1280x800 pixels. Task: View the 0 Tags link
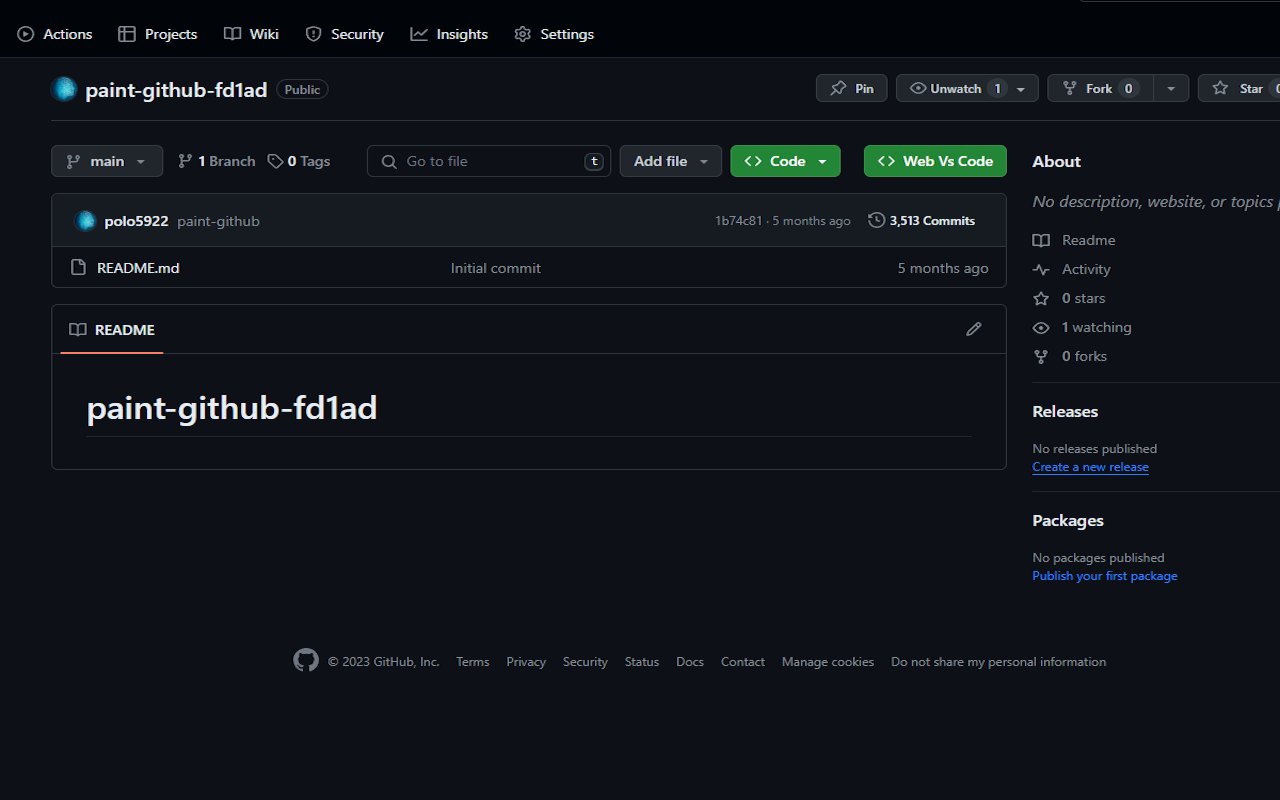(x=299, y=161)
